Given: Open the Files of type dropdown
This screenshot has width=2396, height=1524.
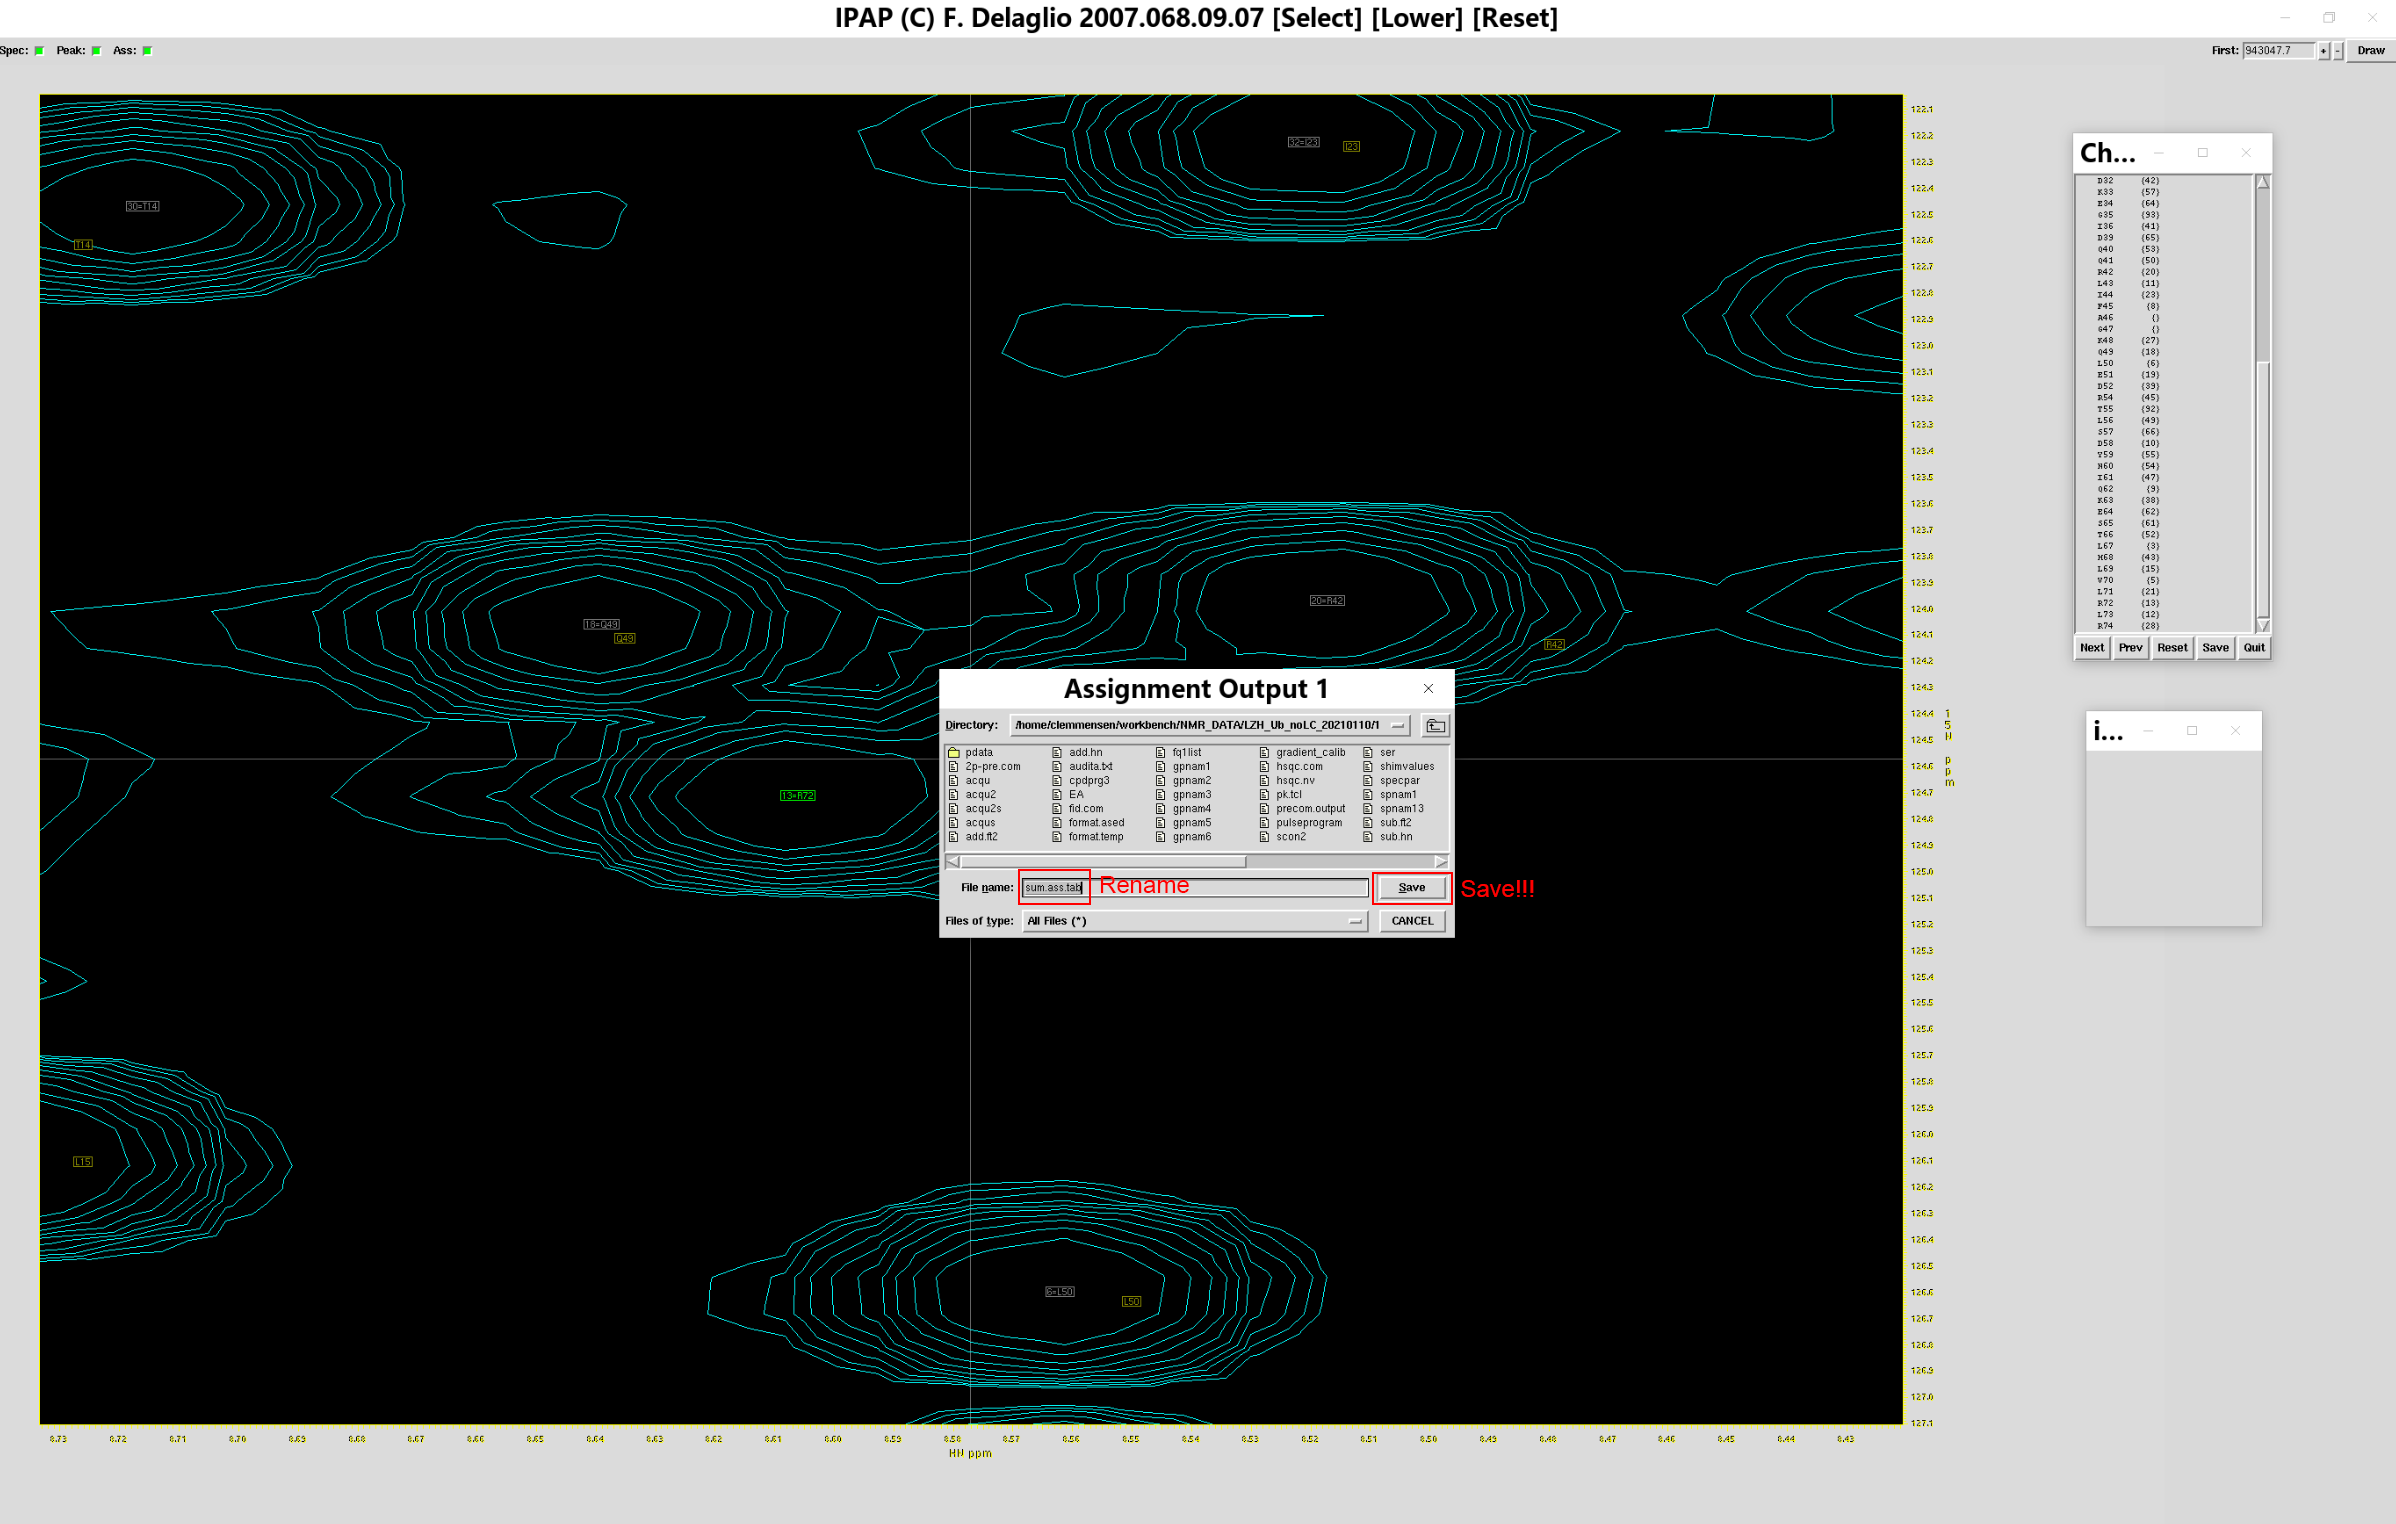Looking at the screenshot, I should 1355,921.
